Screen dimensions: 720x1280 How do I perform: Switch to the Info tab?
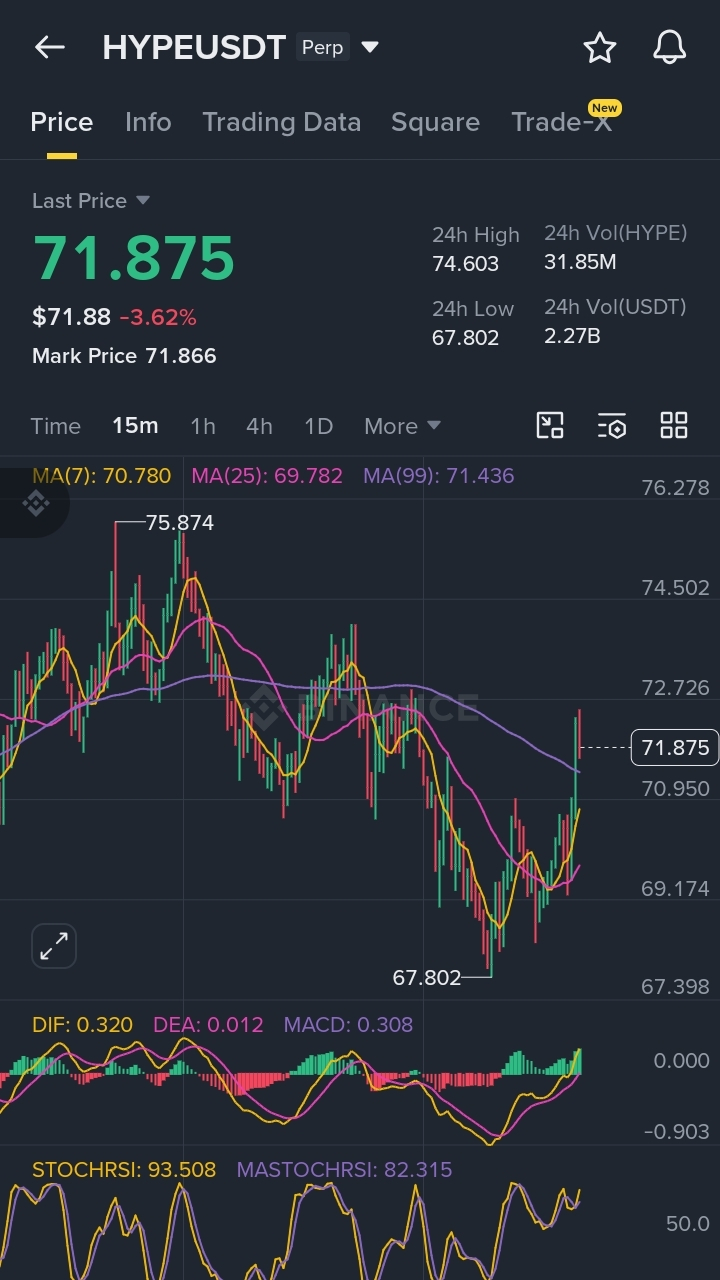148,122
